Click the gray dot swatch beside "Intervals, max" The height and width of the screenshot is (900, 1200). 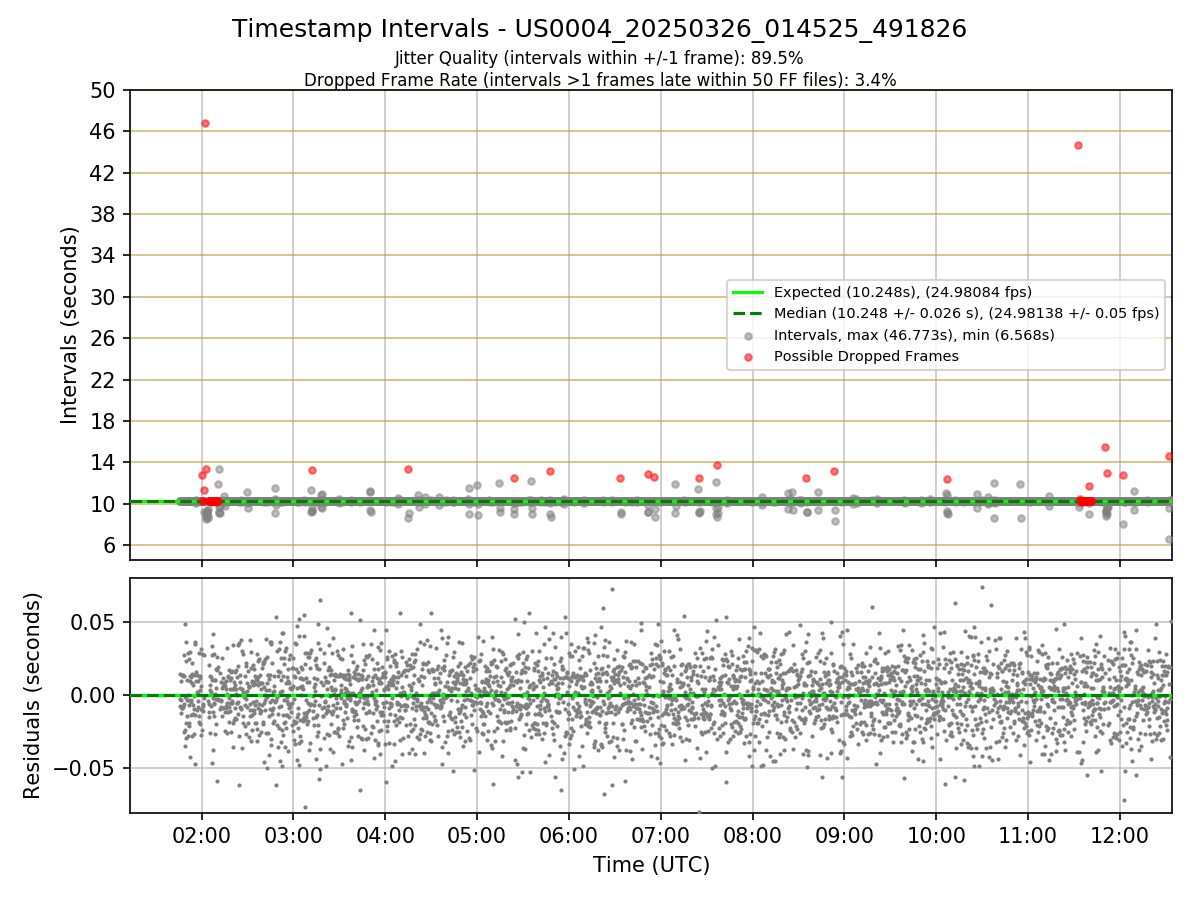748,335
